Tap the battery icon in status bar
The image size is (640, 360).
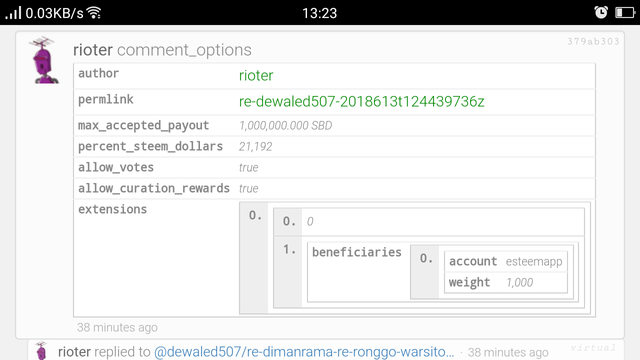(625, 13)
